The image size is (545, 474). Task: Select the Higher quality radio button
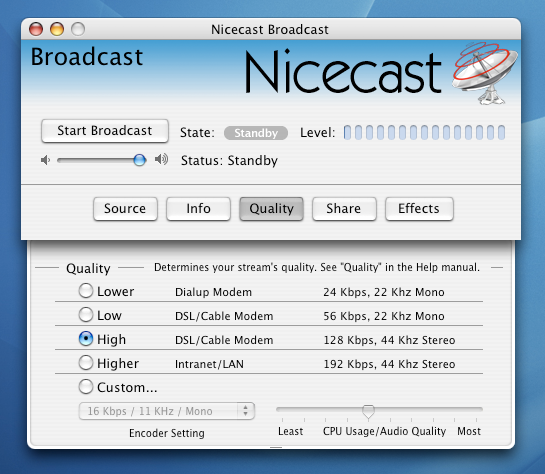[86, 363]
